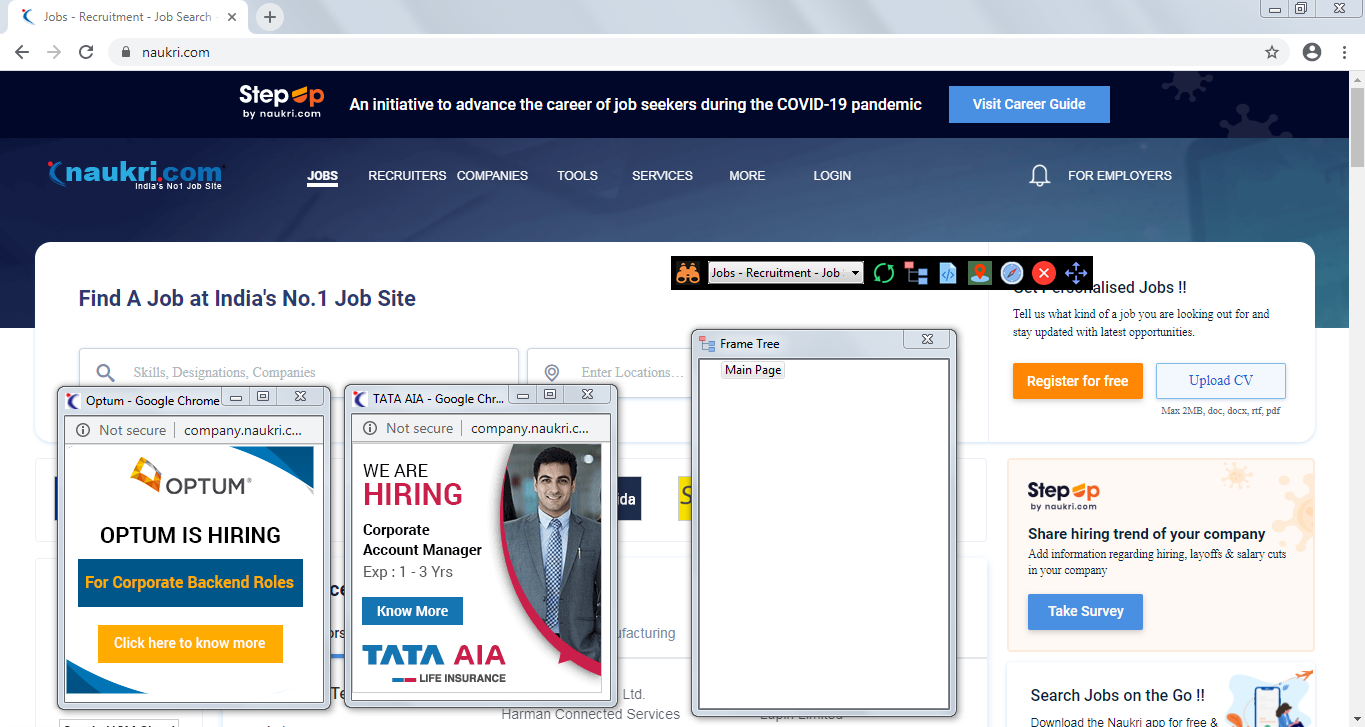Click the TATA AIA popup window title icon

tap(359, 399)
